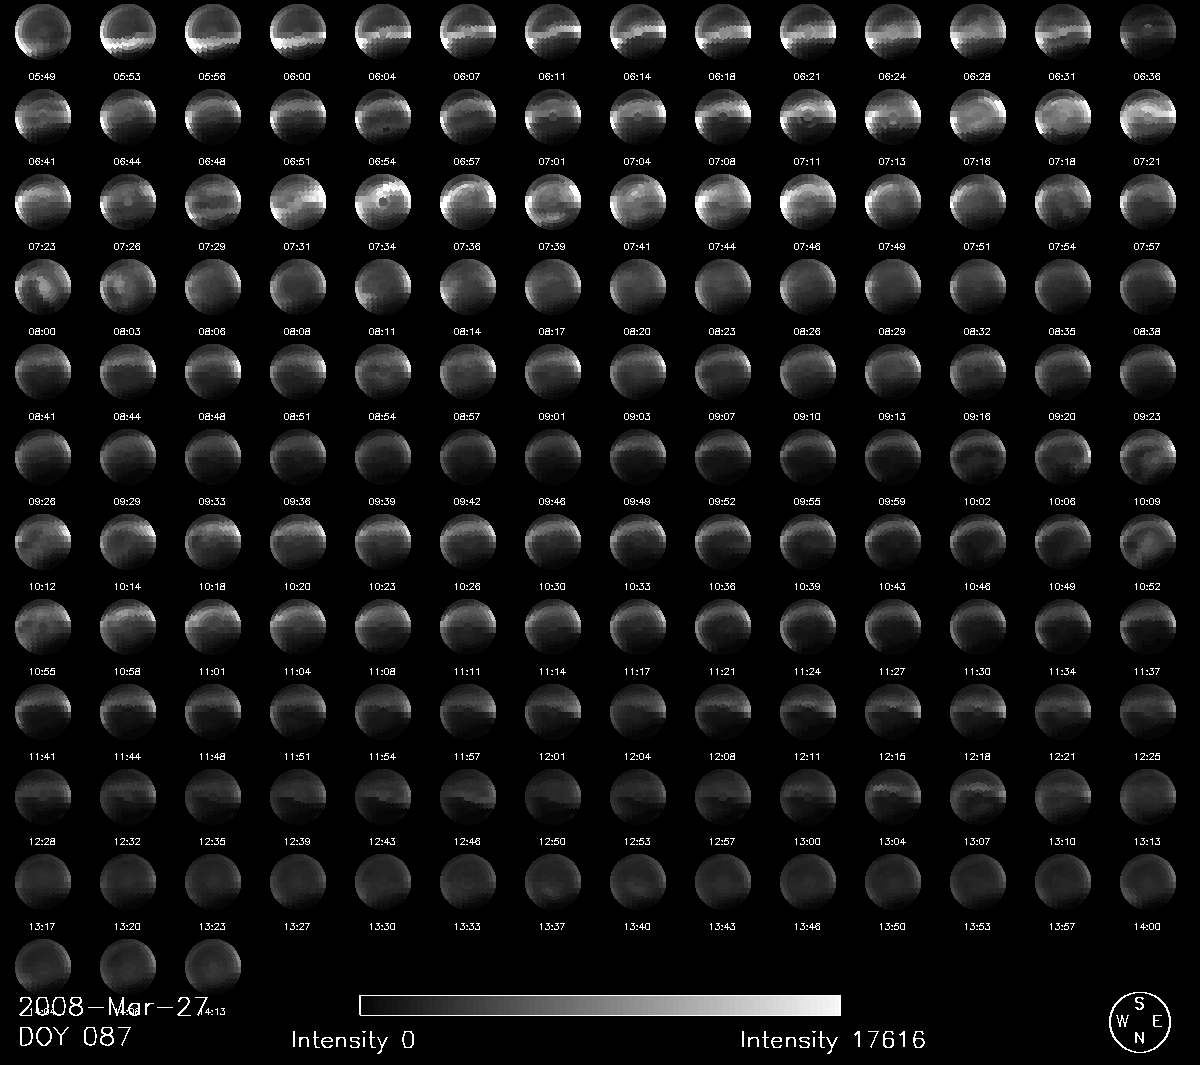Click the '06:44' timestamp text

tap(127, 161)
